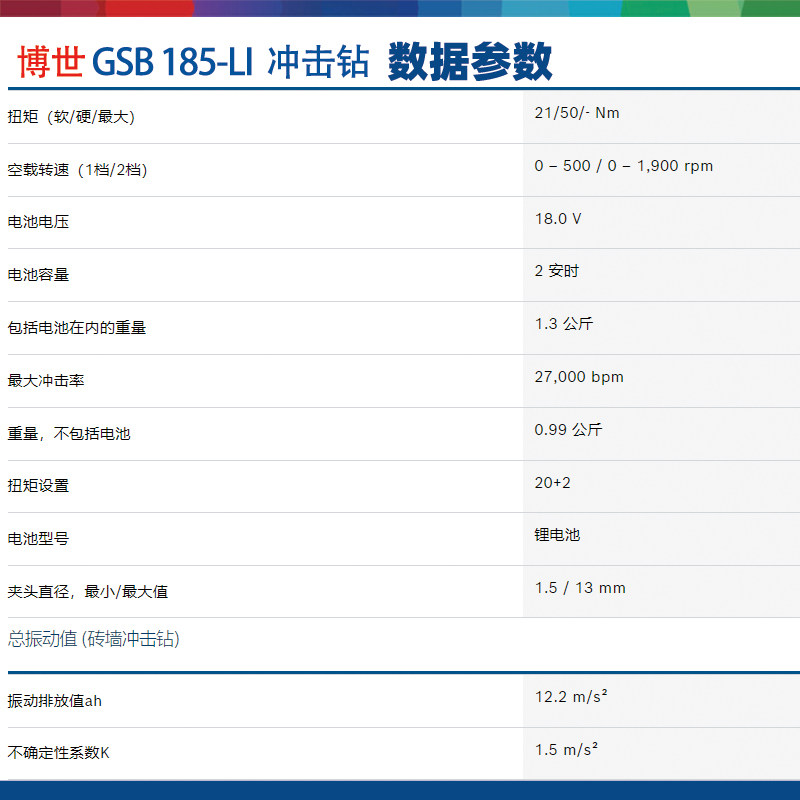Image resolution: width=800 pixels, height=800 pixels.
Task: Select the value '1.5 m/s²'
Action: coord(566,749)
